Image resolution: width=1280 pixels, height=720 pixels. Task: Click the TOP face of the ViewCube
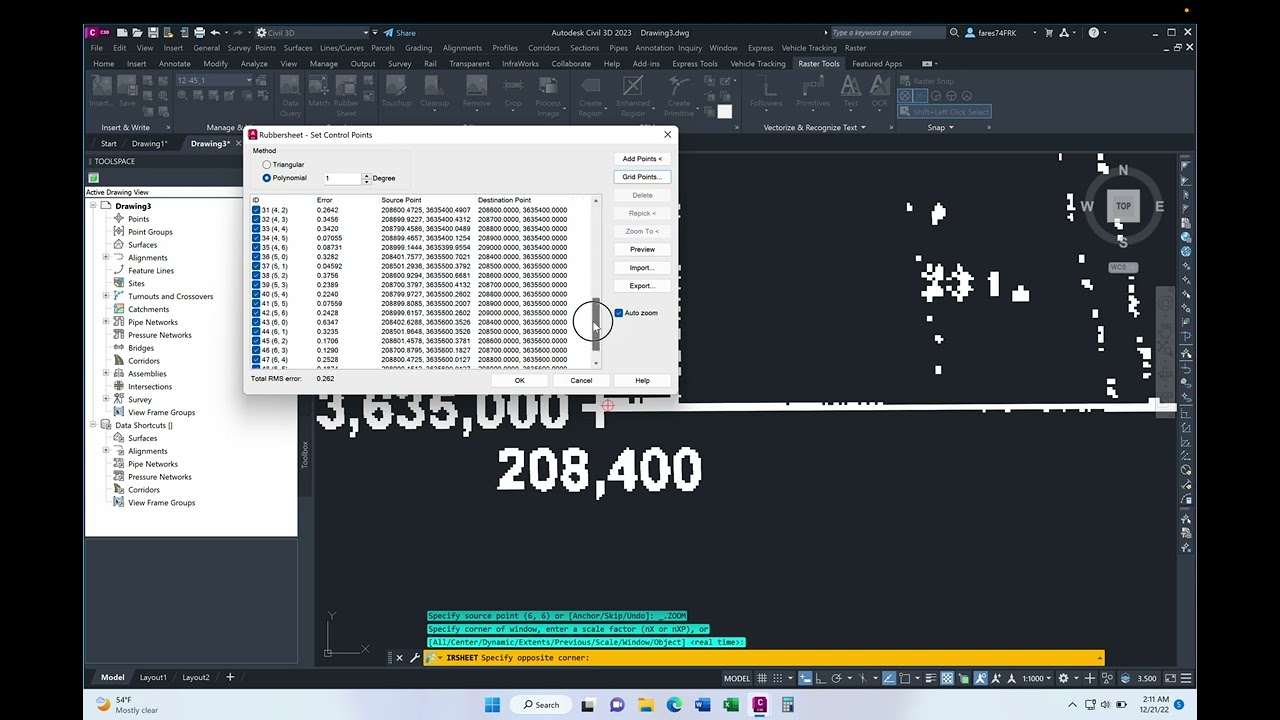1123,206
